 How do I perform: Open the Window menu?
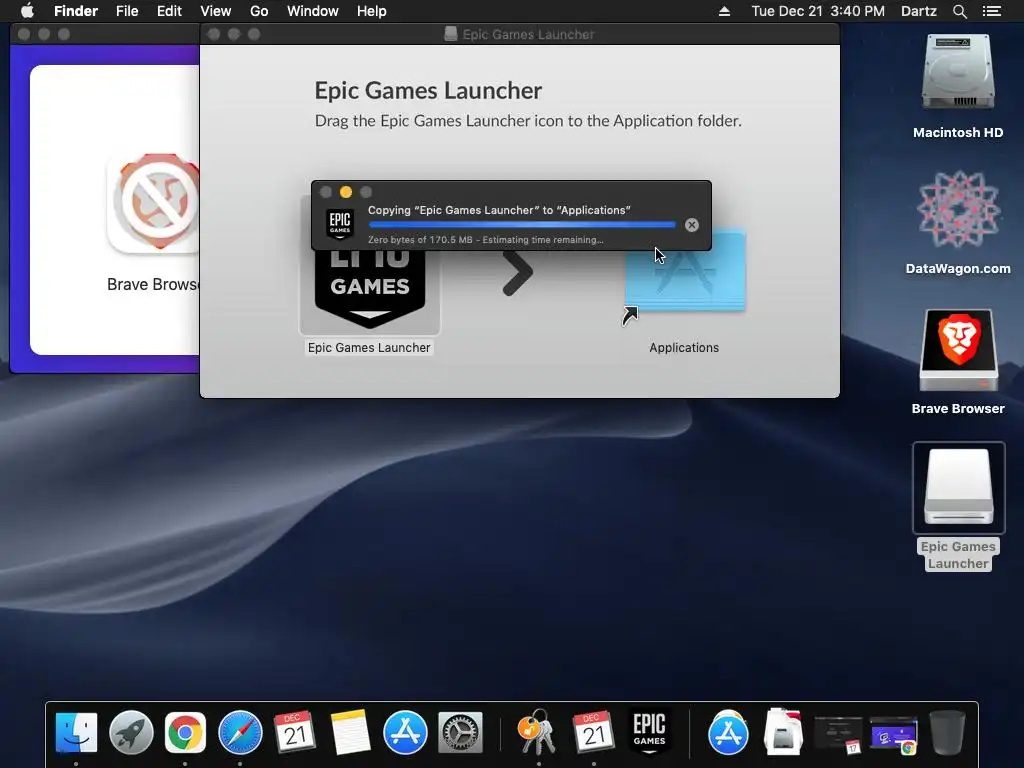point(313,11)
